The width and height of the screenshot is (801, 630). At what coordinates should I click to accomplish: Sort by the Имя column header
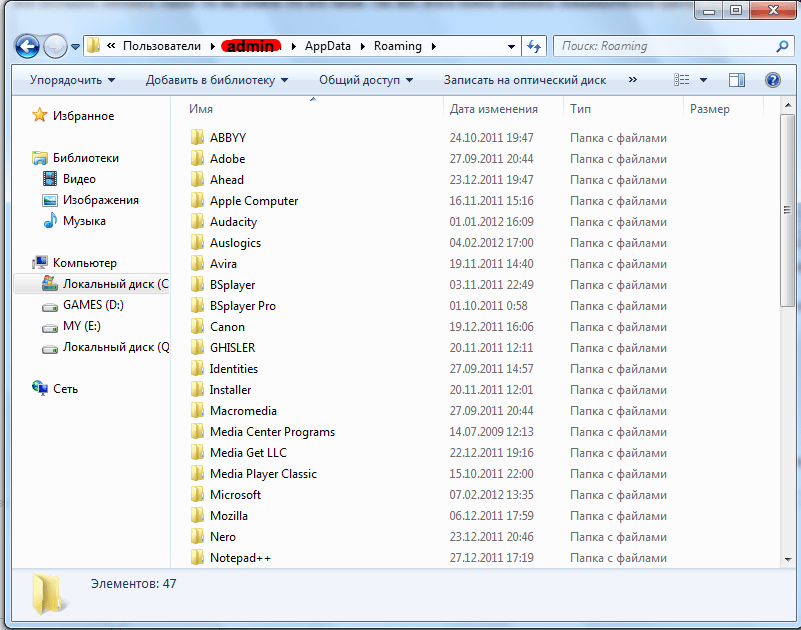click(x=201, y=109)
